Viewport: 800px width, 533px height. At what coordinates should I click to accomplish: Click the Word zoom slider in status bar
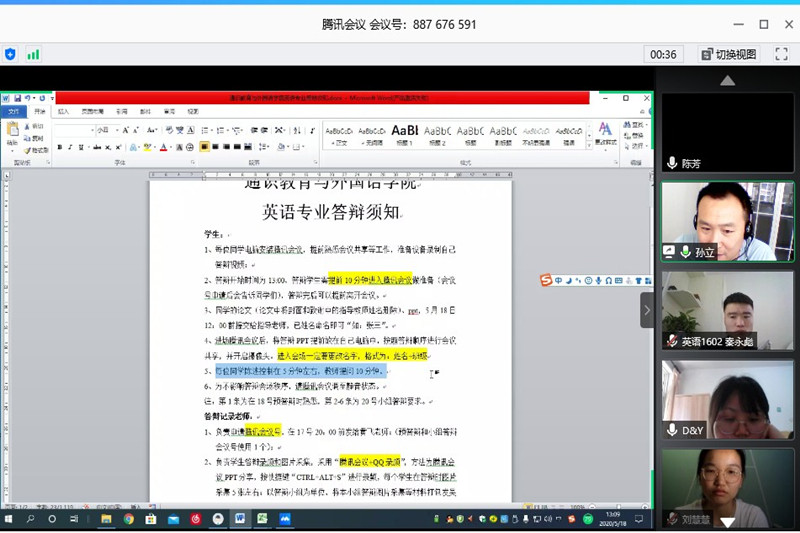pyautogui.click(x=618, y=507)
